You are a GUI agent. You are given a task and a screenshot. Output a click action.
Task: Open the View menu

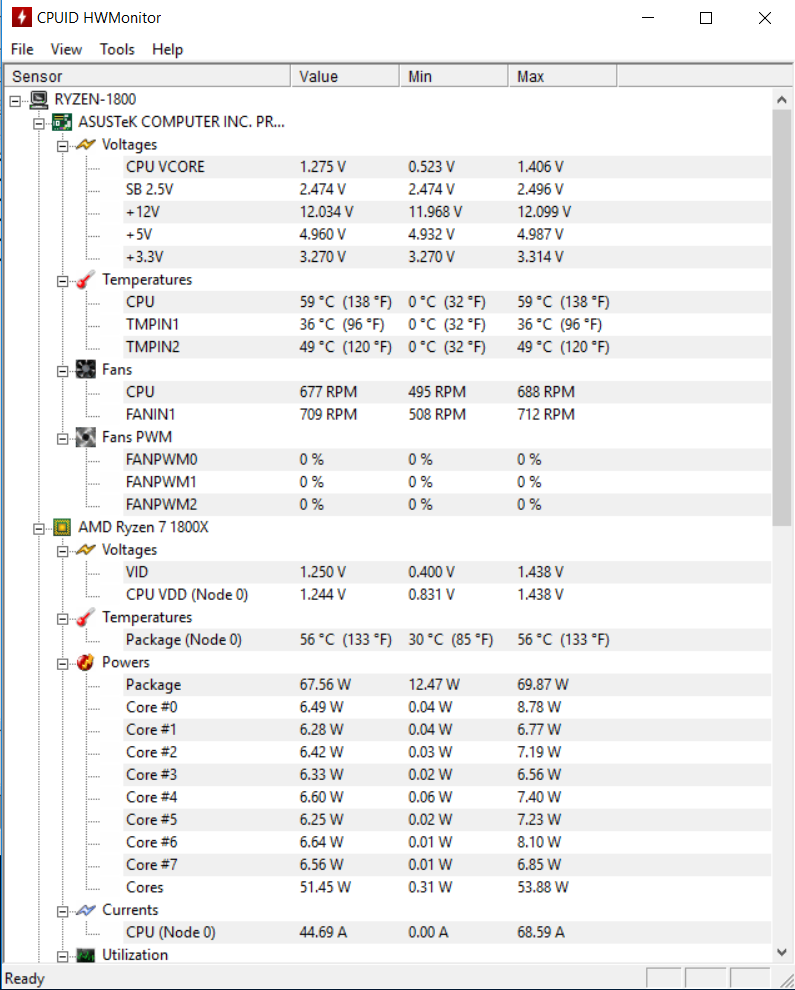pyautogui.click(x=66, y=49)
